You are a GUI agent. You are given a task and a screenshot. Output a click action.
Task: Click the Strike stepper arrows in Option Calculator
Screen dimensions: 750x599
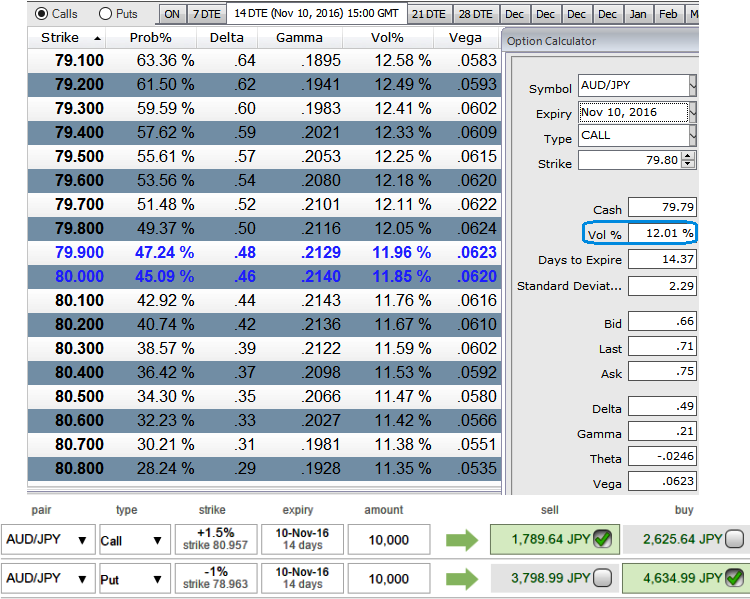(688, 160)
